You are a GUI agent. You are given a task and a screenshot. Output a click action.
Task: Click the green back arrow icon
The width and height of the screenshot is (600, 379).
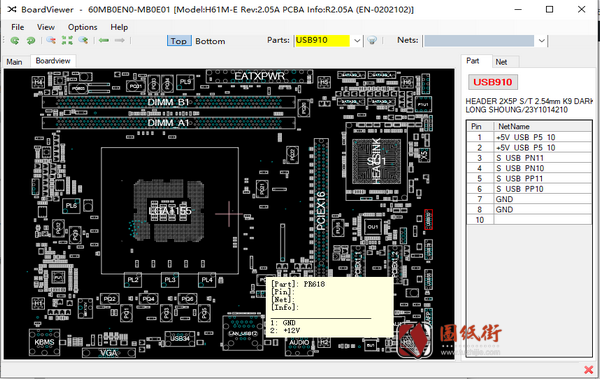104,40
